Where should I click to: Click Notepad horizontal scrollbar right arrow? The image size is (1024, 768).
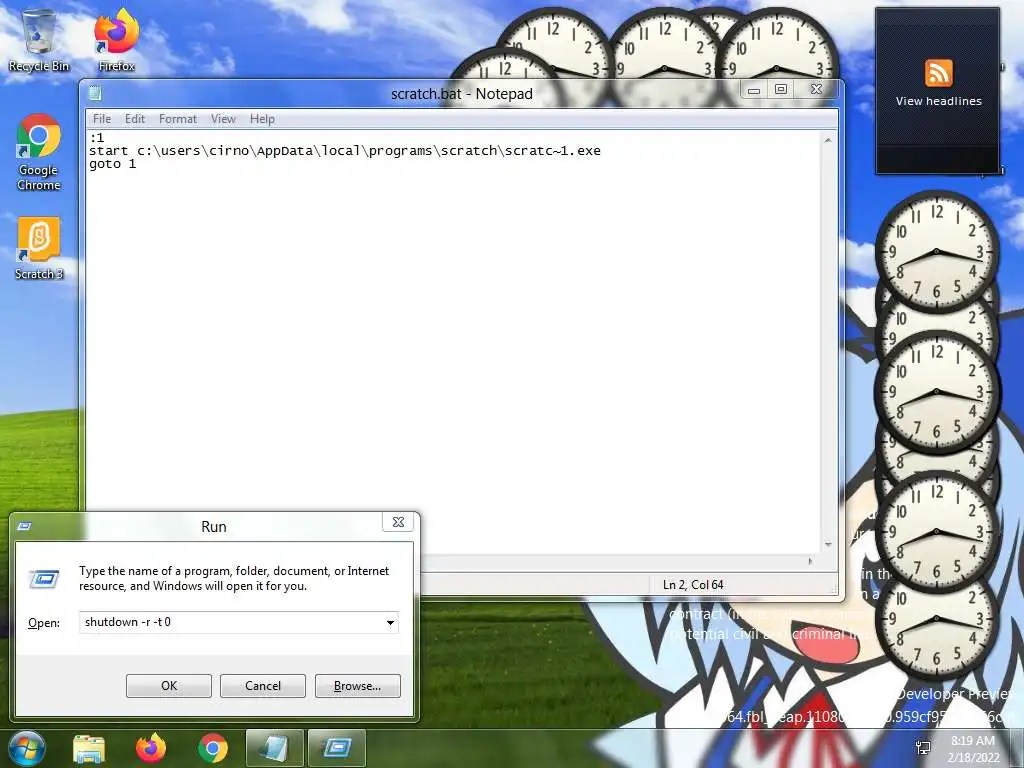[810, 561]
